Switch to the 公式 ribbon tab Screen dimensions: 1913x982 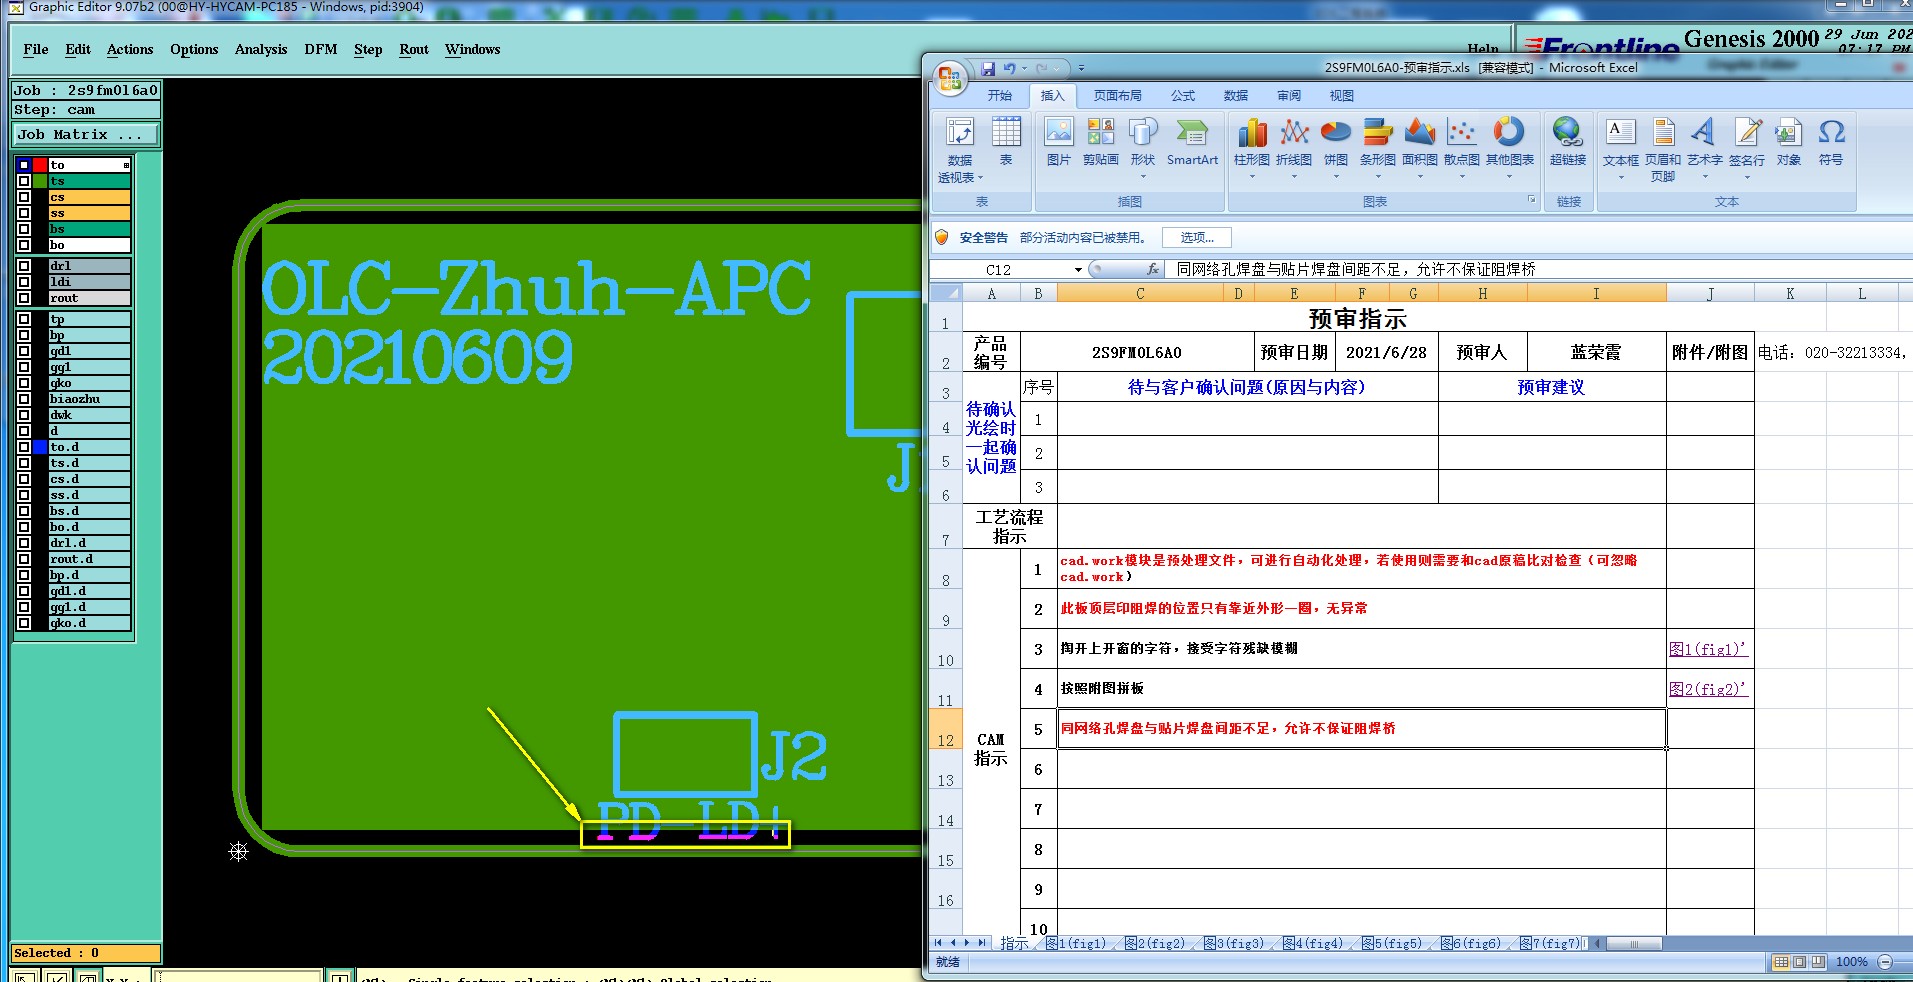point(1183,95)
